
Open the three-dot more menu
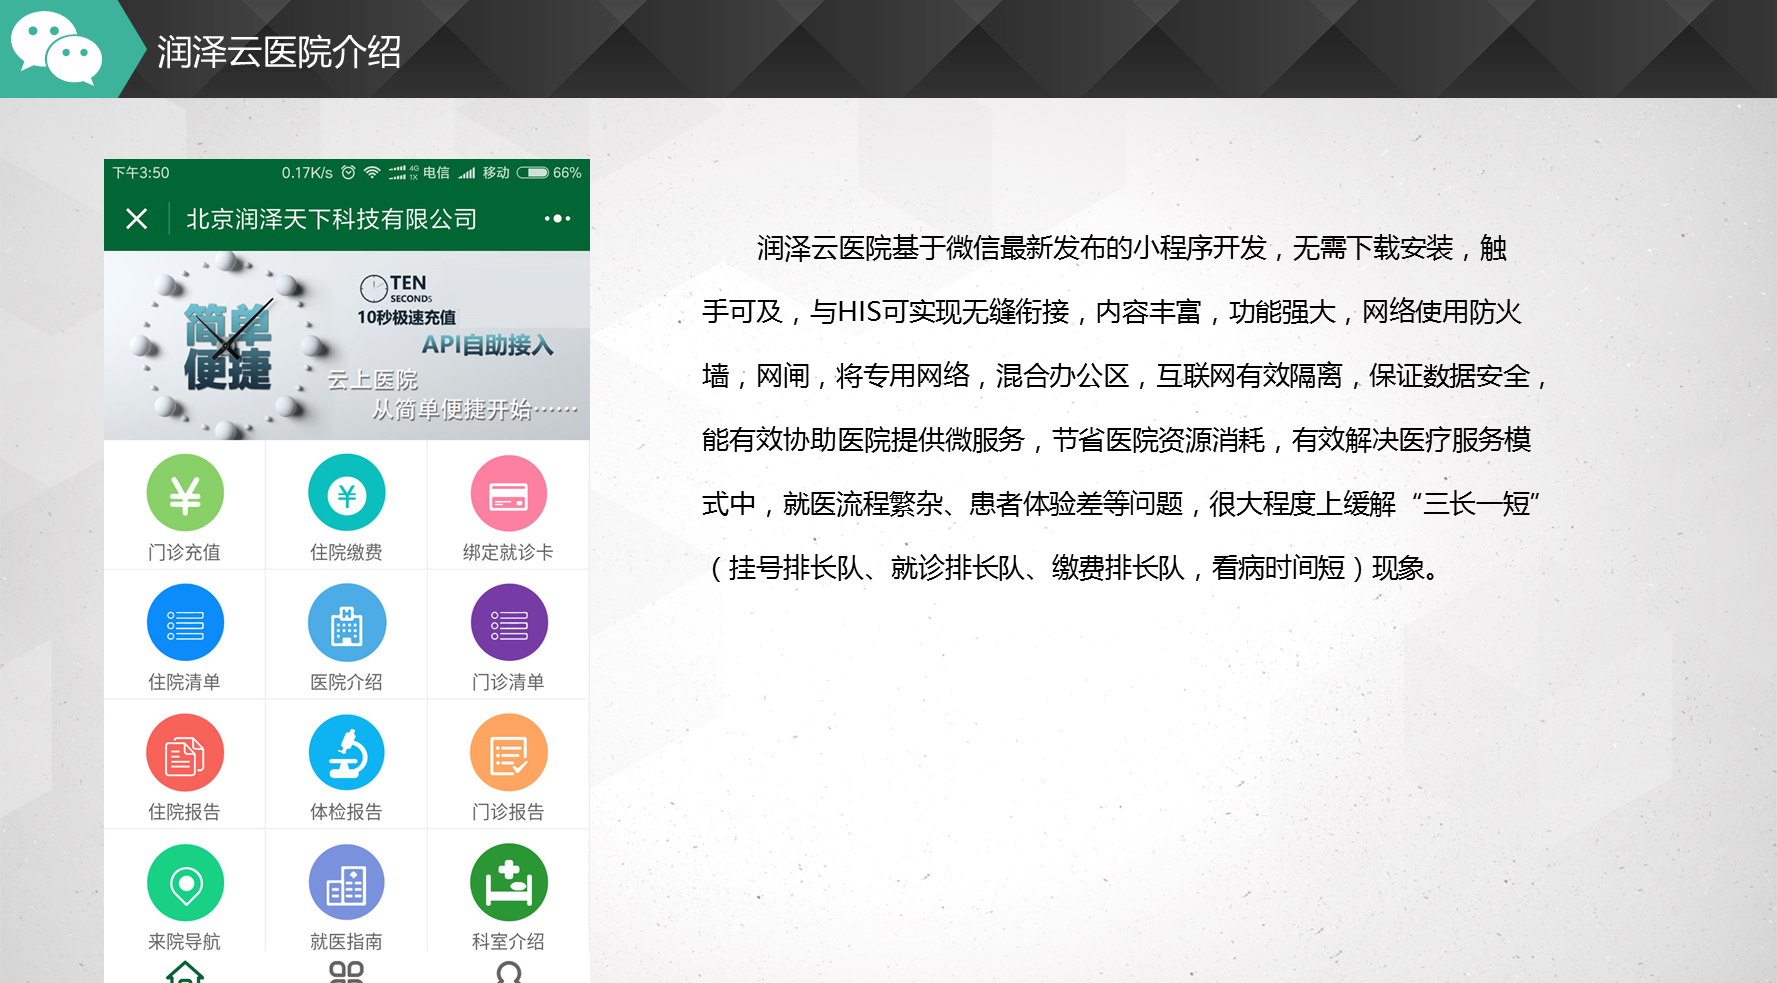557,218
